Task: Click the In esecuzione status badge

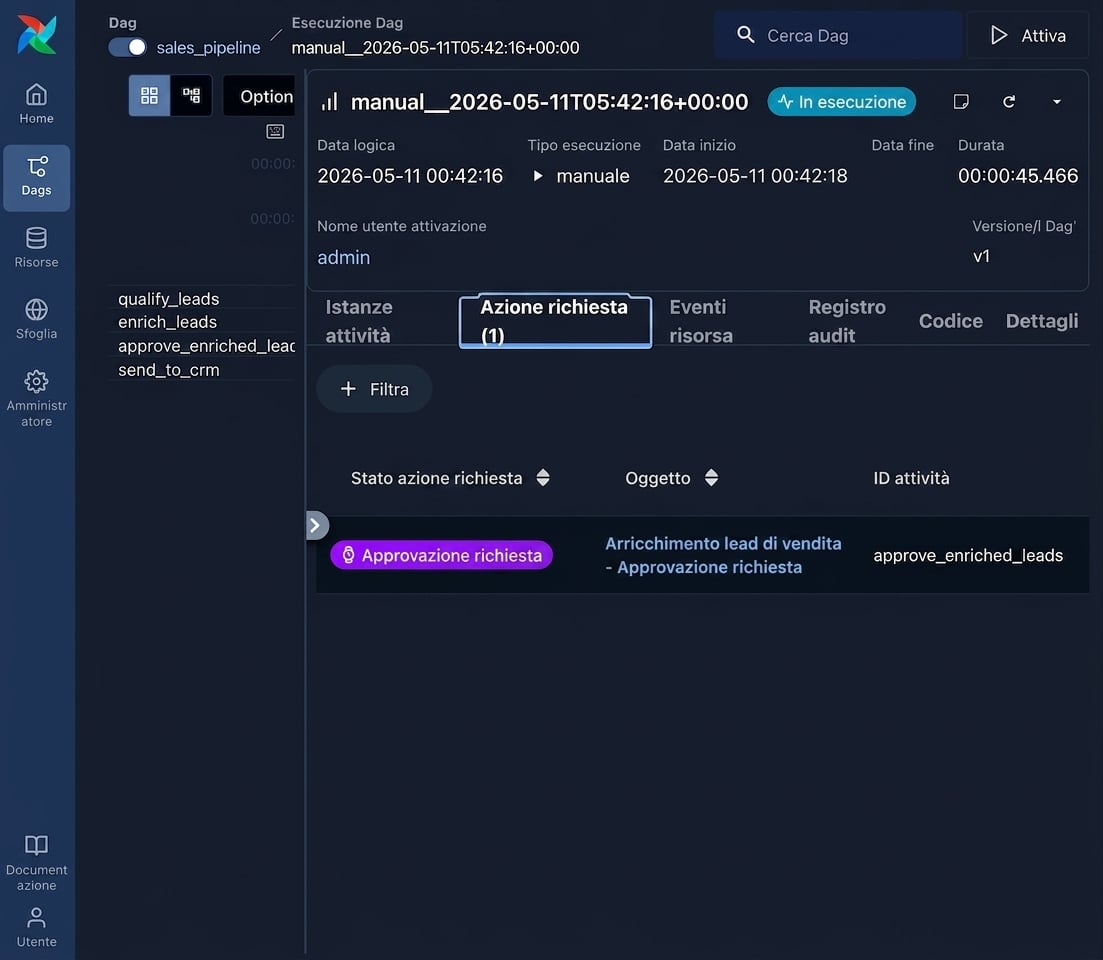Action: [x=841, y=102]
